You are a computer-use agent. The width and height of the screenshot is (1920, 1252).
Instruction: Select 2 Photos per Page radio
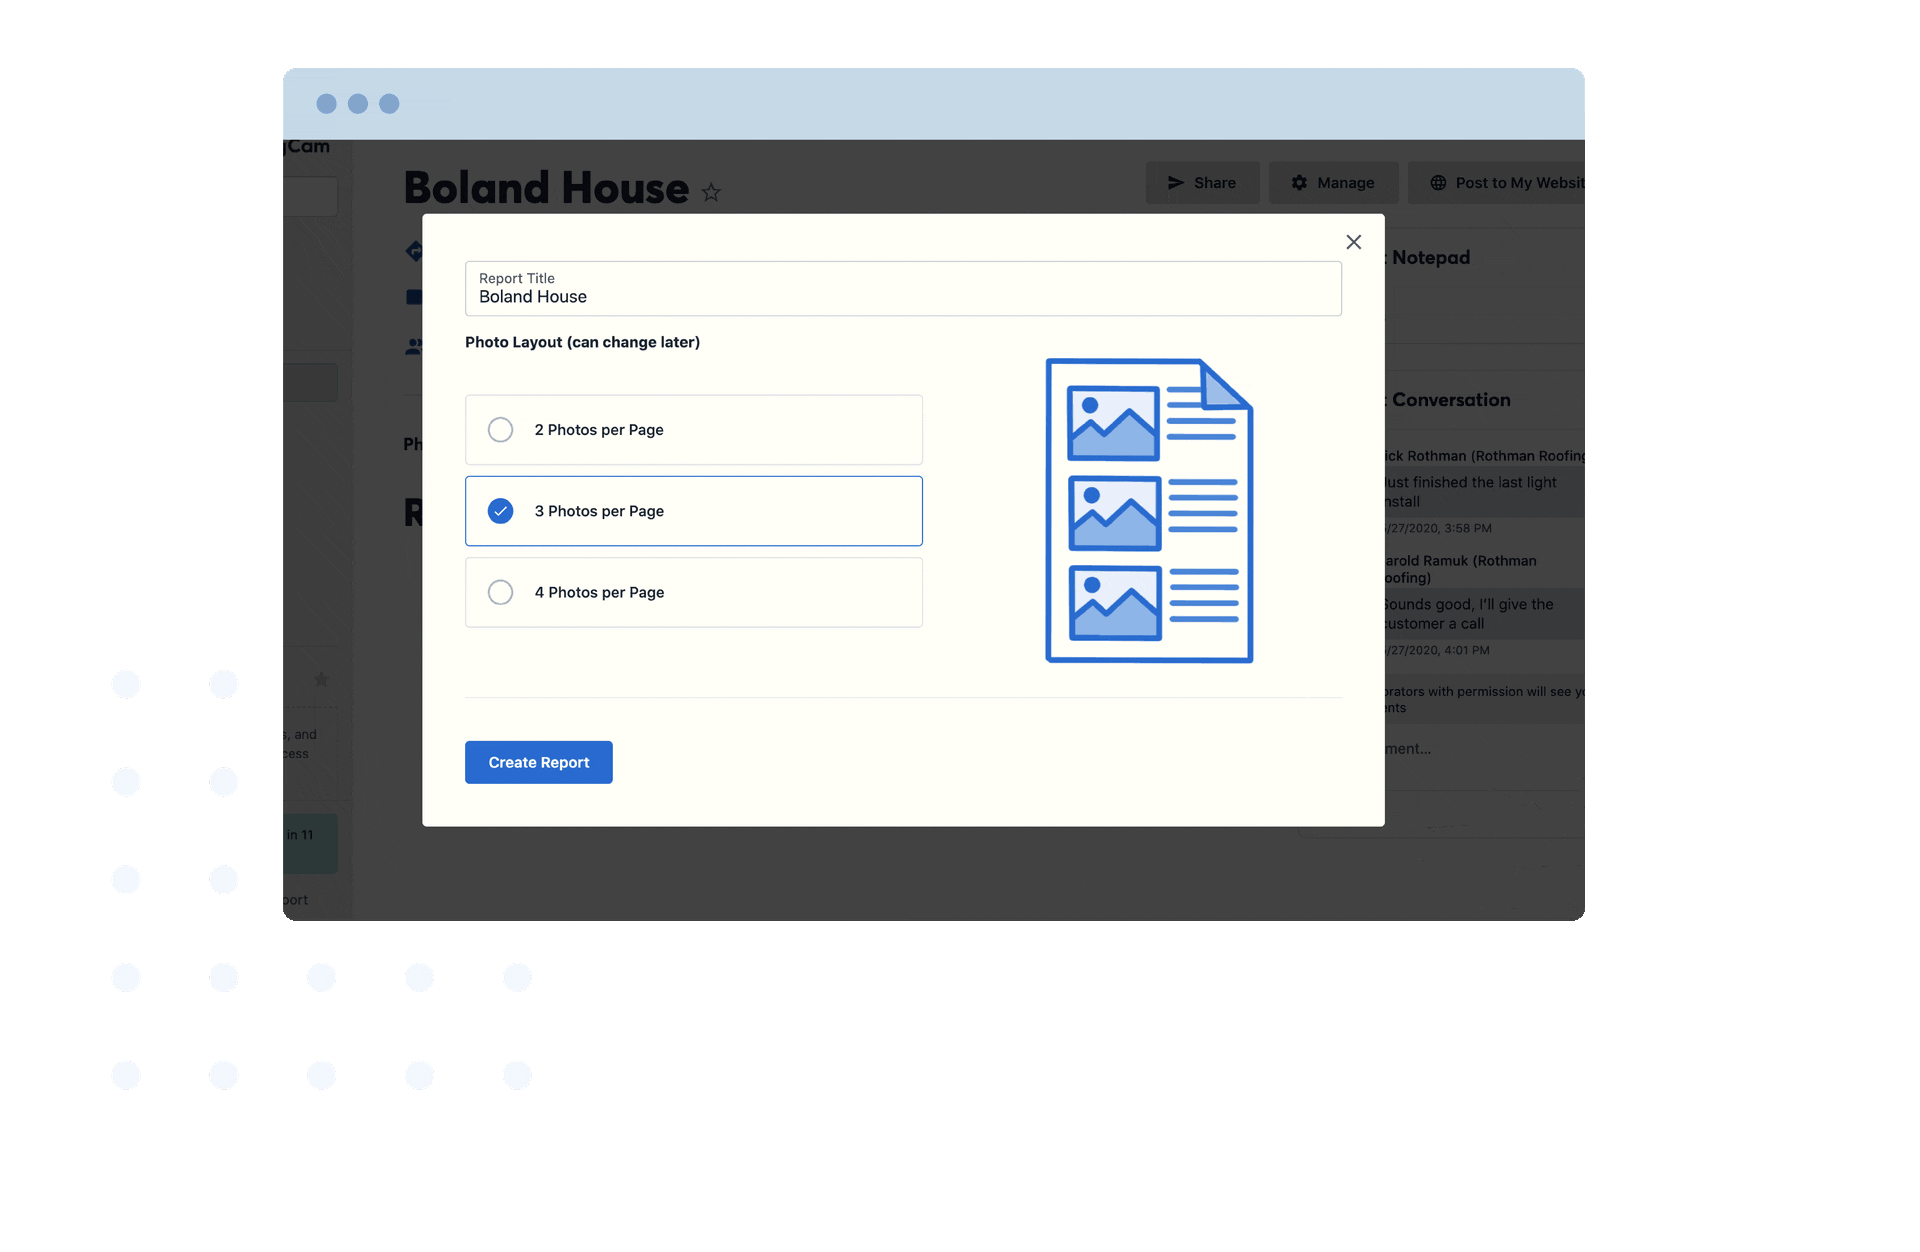(500, 430)
